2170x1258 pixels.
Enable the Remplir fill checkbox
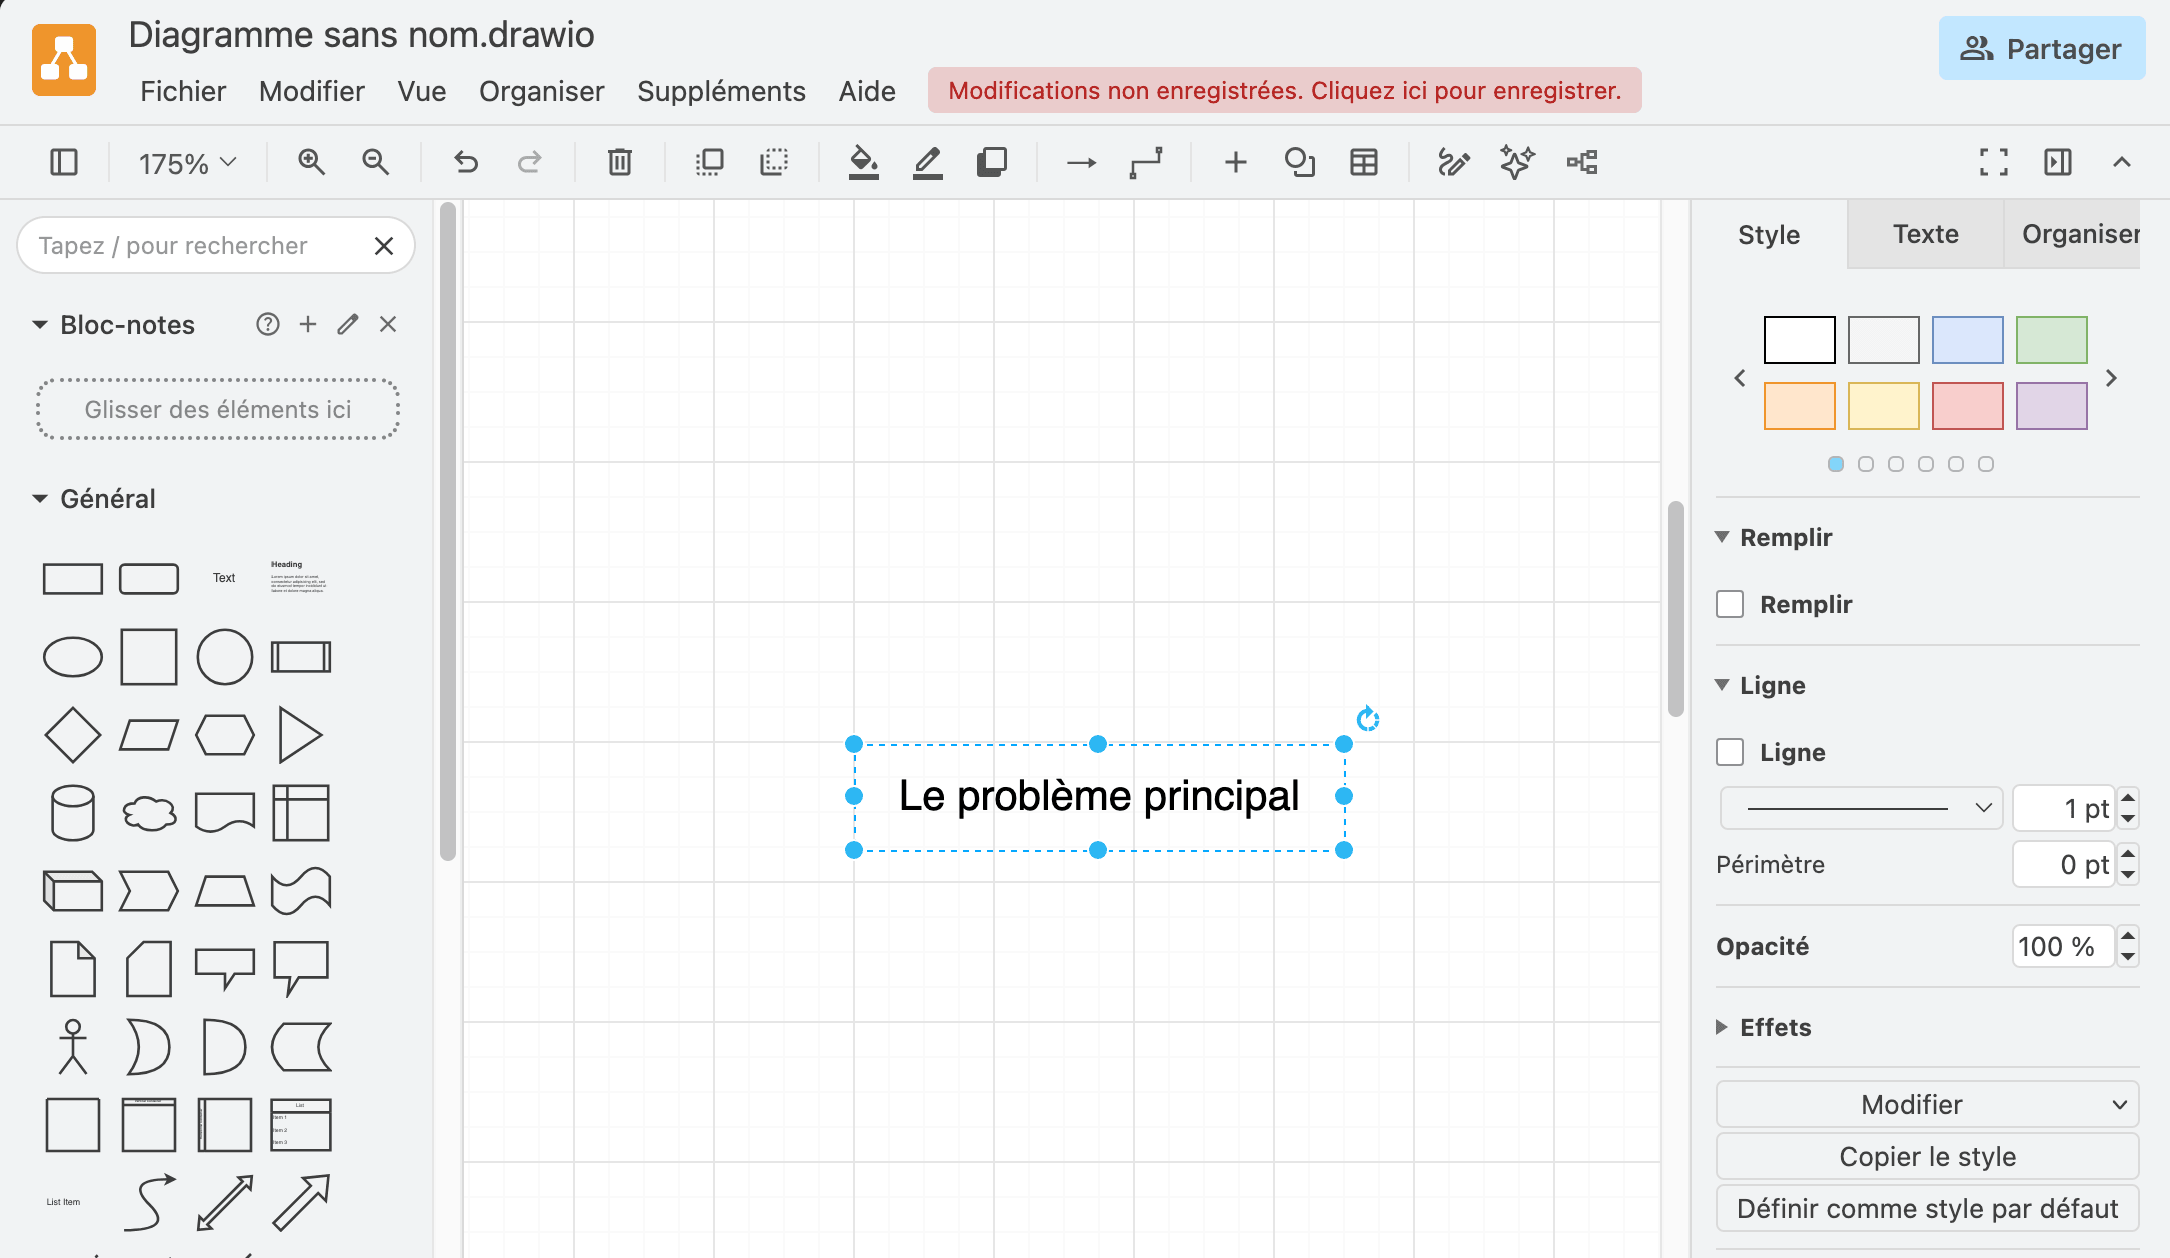[1730, 604]
